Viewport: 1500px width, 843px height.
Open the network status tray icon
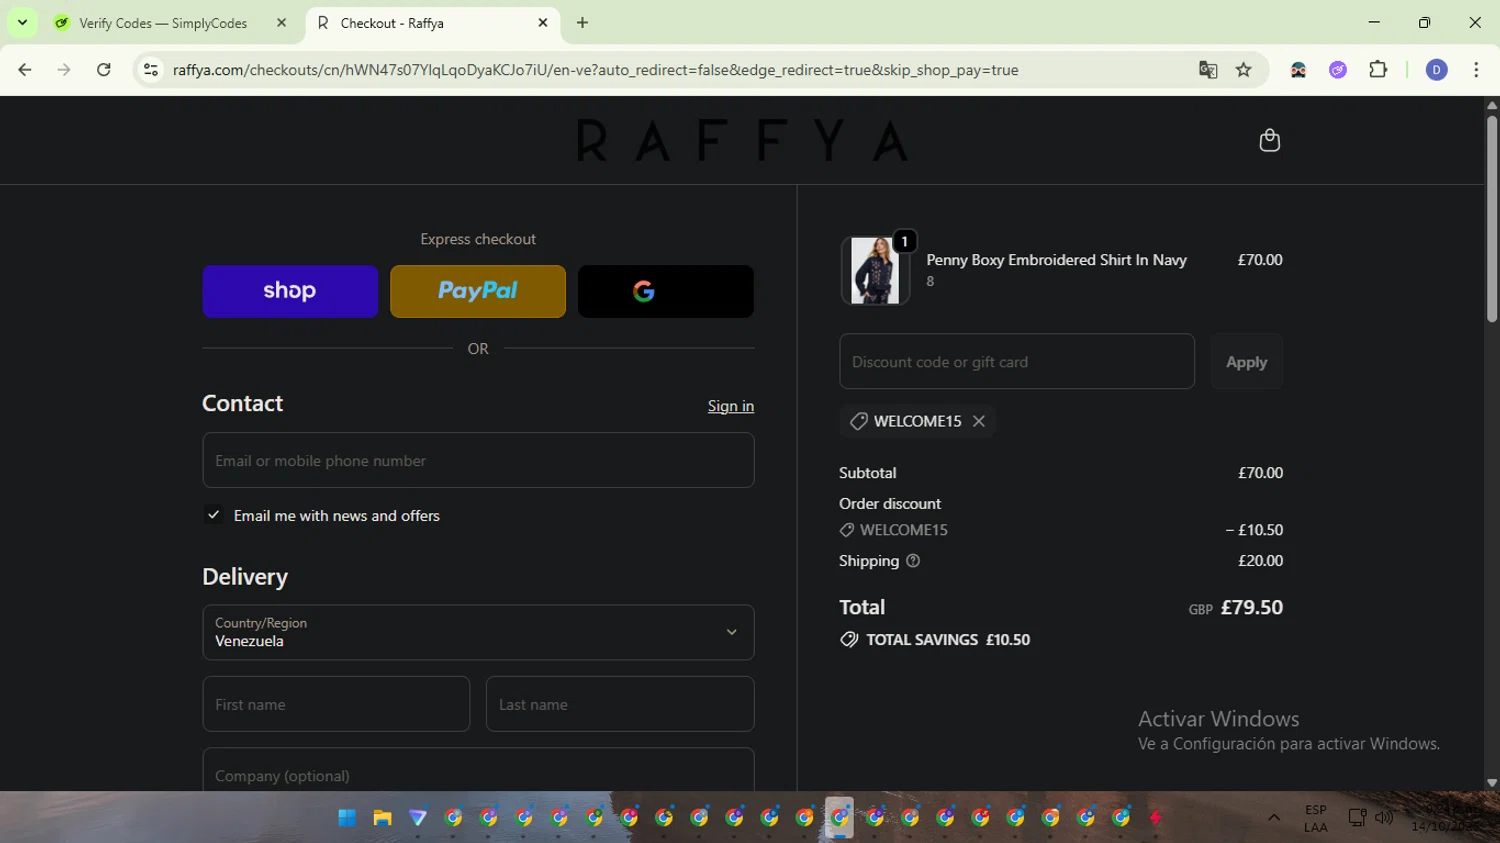point(1357,818)
